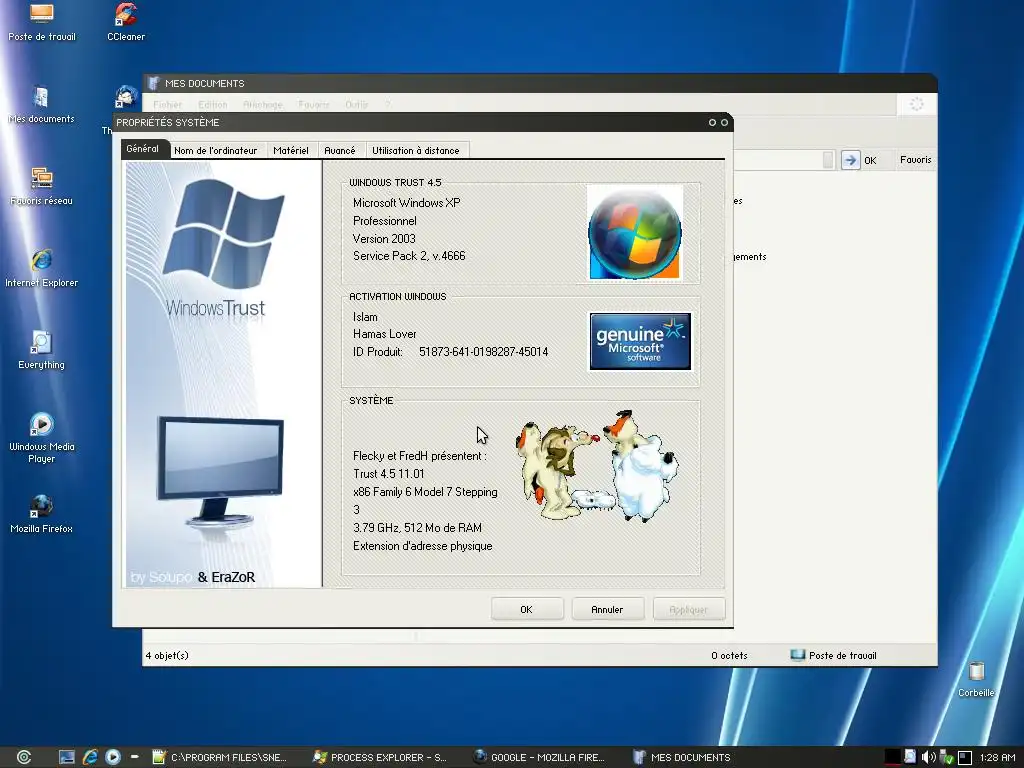The image size is (1024, 768).
Task: Switch to the Mes Documents taskbar button
Action: (682, 758)
